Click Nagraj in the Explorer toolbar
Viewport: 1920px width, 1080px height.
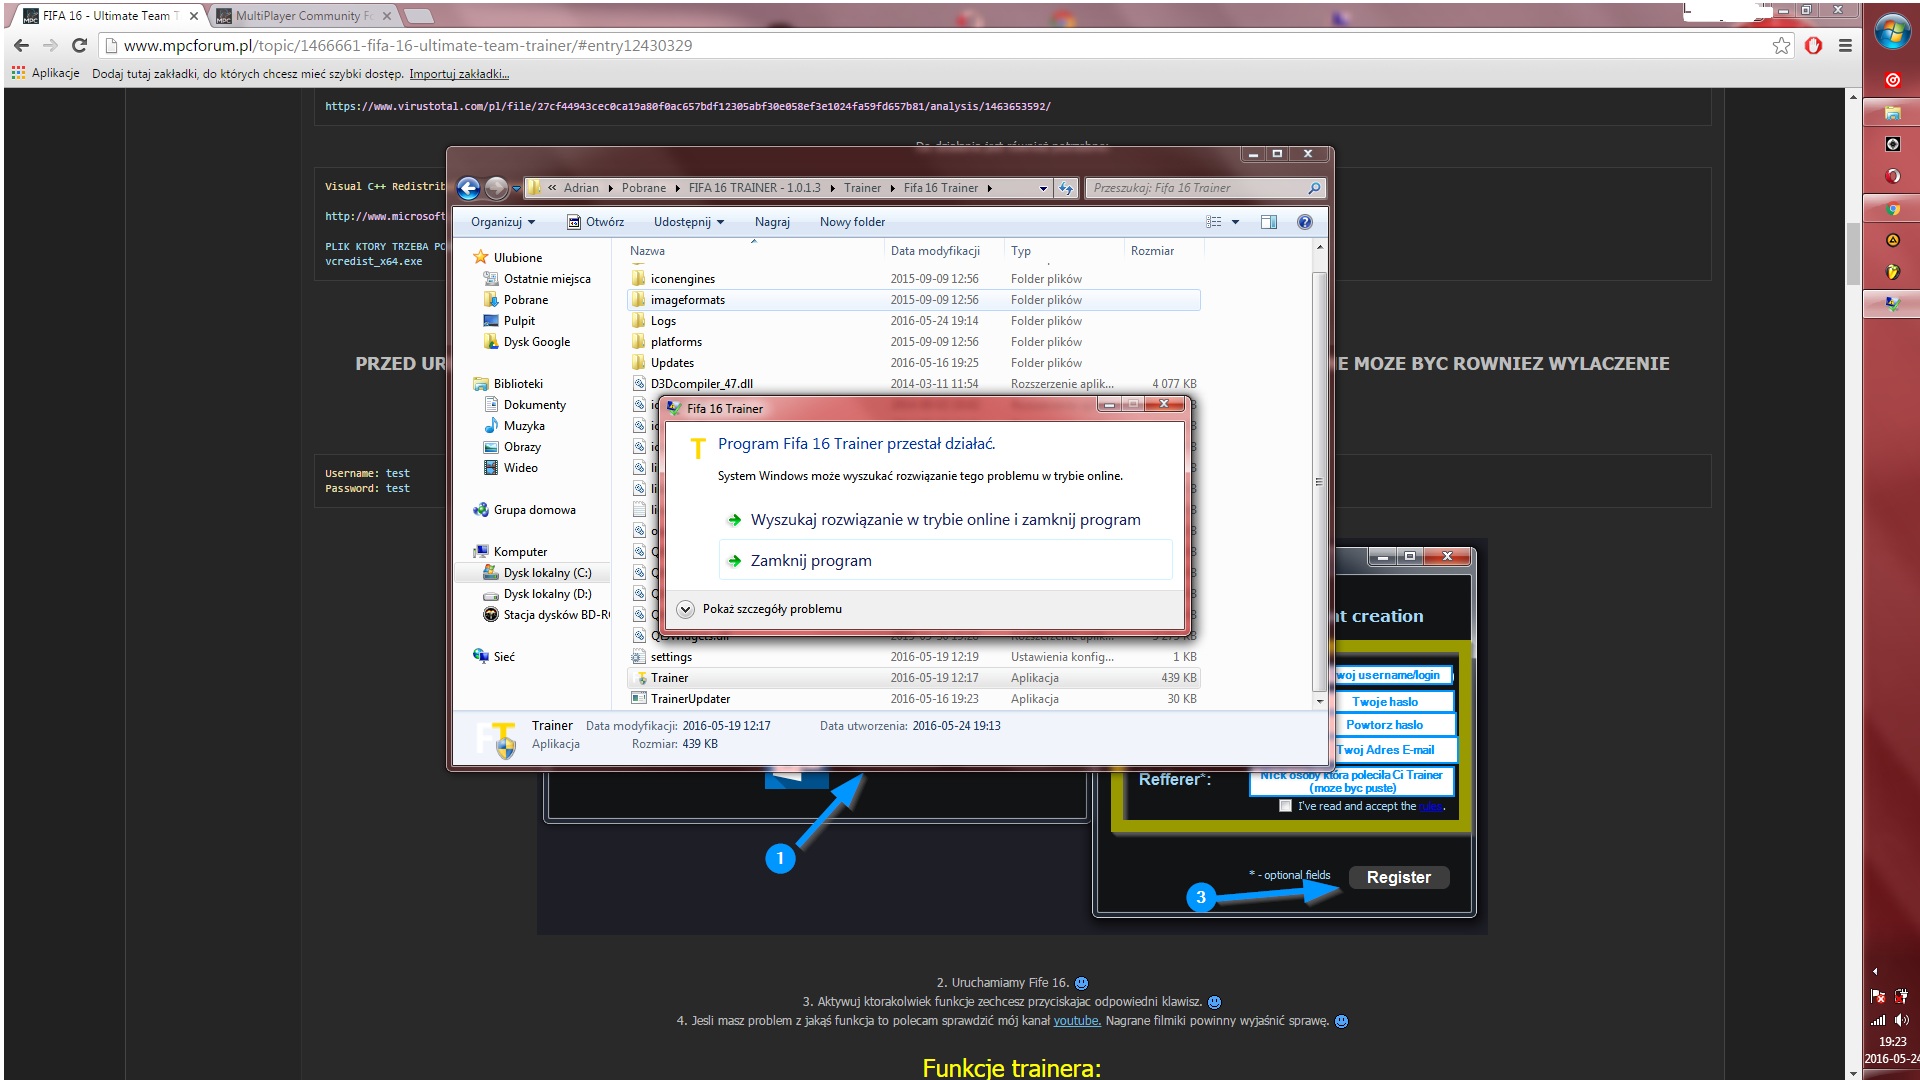click(x=772, y=222)
